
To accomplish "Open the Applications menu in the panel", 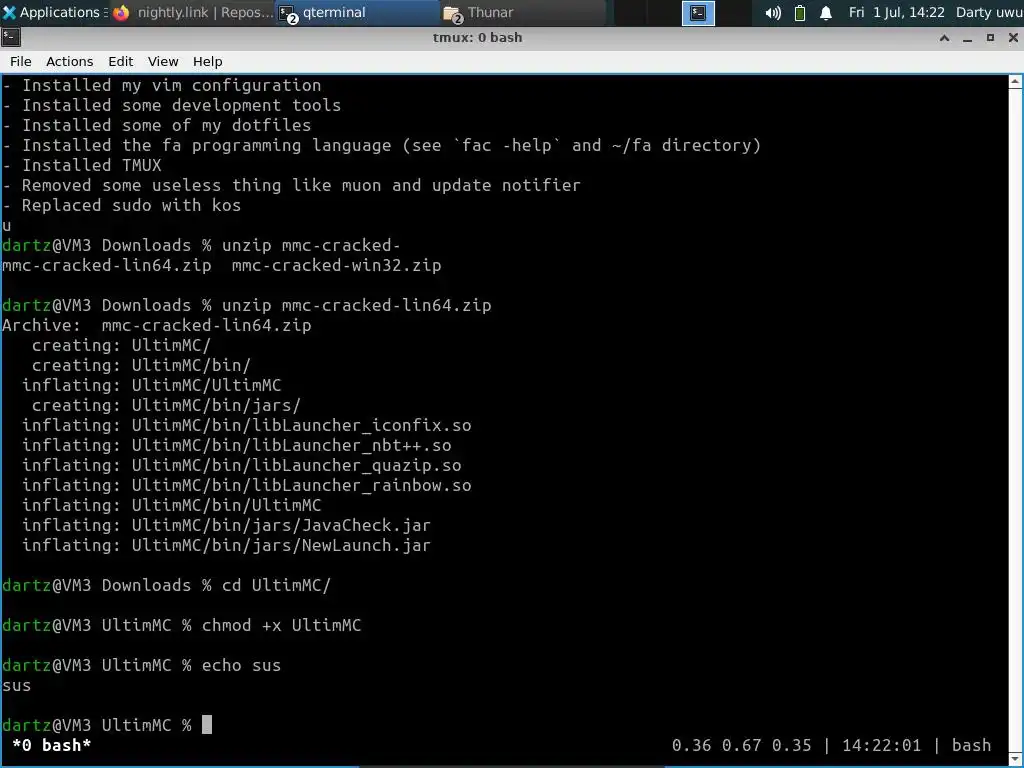I will click(54, 12).
